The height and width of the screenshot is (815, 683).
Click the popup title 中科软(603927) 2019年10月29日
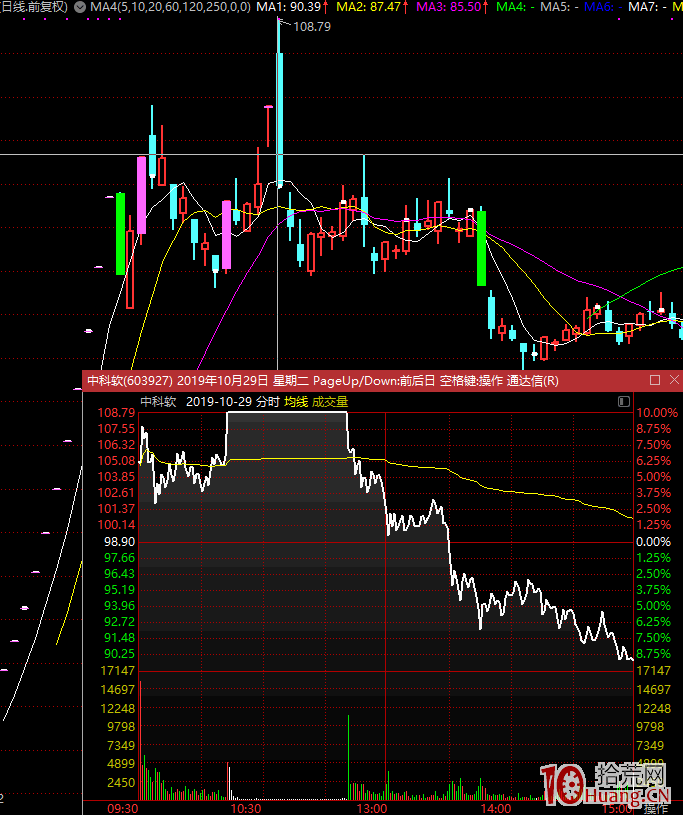178,381
